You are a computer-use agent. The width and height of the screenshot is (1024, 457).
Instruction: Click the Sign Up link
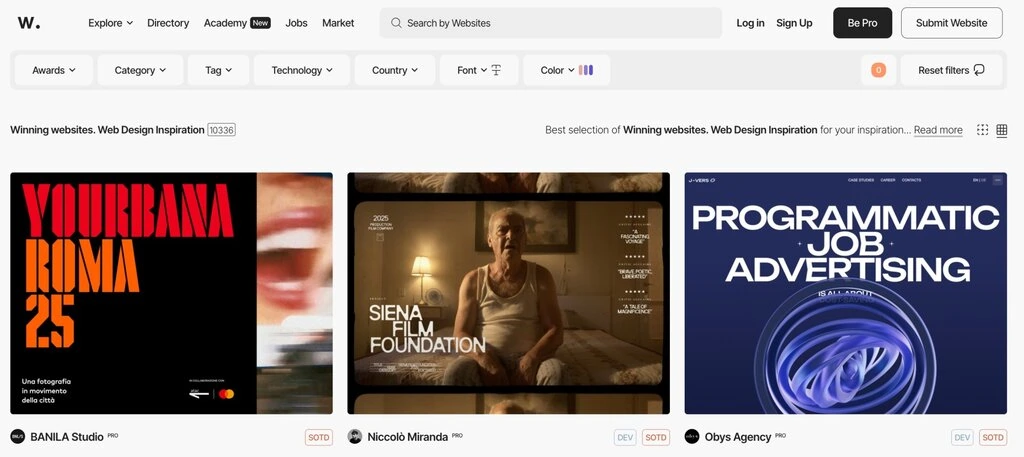tap(794, 23)
